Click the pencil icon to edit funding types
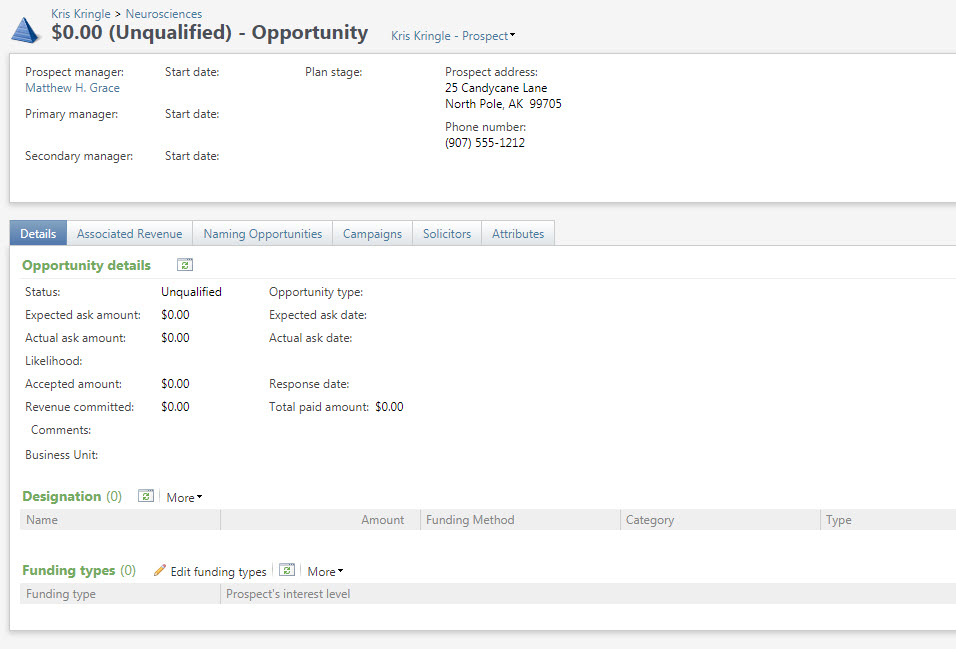Image resolution: width=956 pixels, height=649 pixels. (x=160, y=571)
